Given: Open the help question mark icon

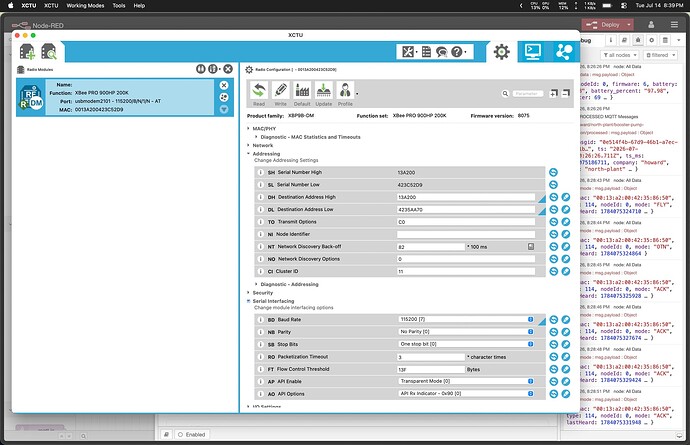Looking at the screenshot, I should (x=457, y=52).
